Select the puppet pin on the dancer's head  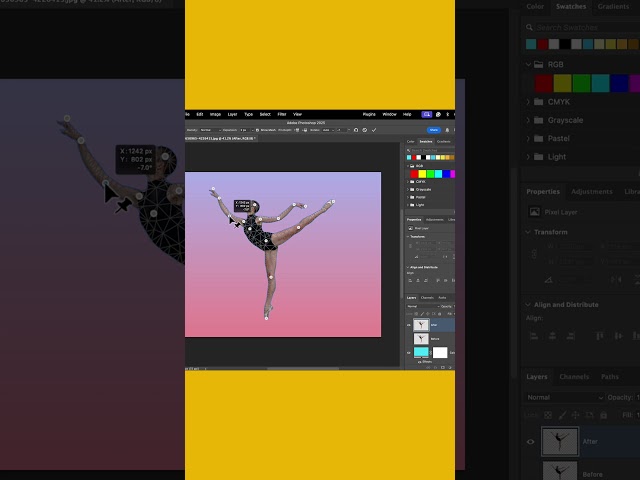coord(255,204)
